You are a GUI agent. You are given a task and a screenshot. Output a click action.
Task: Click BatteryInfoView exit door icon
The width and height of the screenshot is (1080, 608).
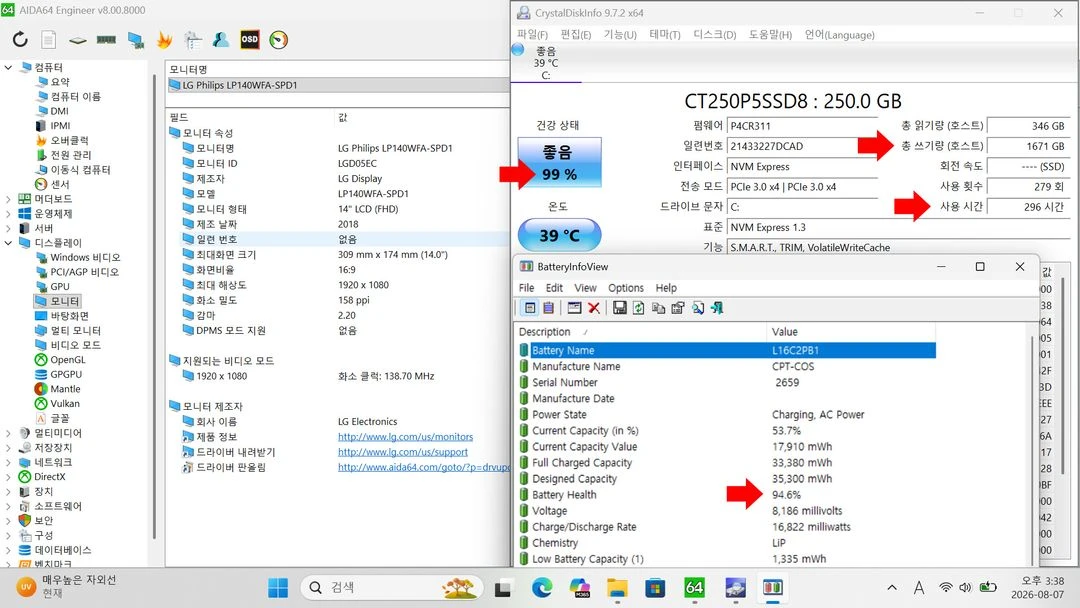[x=717, y=308]
